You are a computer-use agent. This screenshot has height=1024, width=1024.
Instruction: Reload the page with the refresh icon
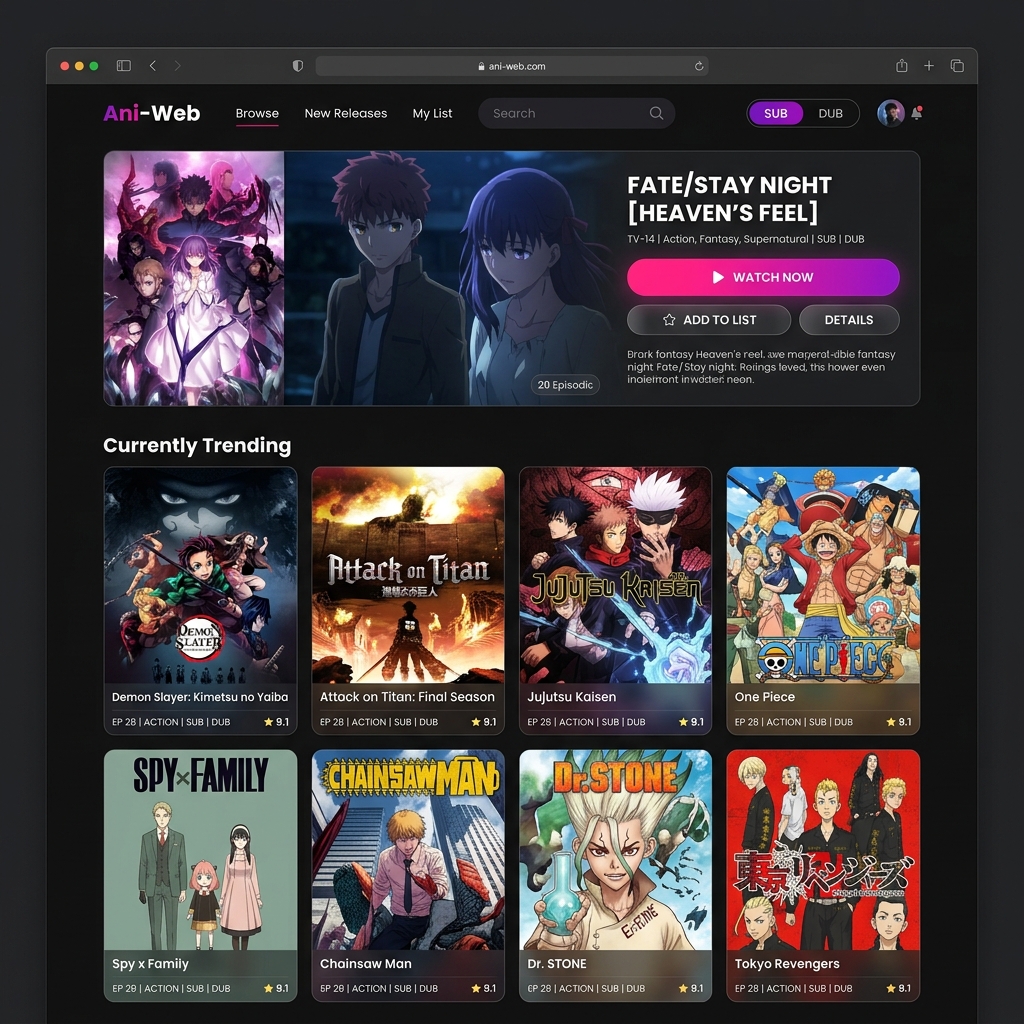pos(699,66)
